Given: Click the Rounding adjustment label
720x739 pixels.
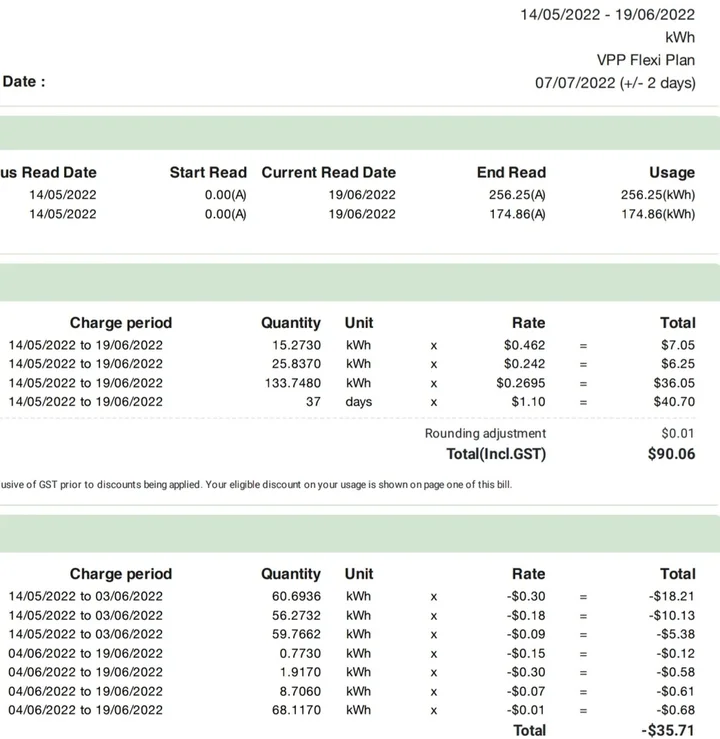Looking at the screenshot, I should click(x=485, y=434).
